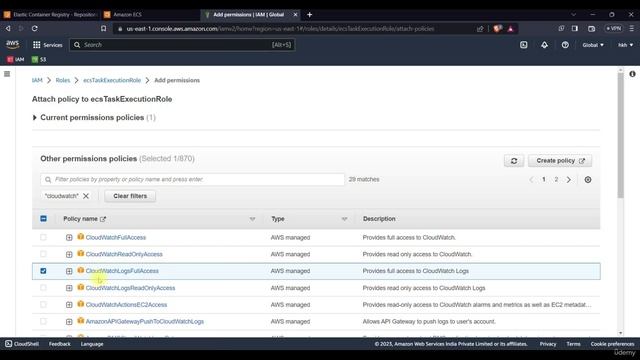
Task: Click the Create policy button
Action: [560, 161]
